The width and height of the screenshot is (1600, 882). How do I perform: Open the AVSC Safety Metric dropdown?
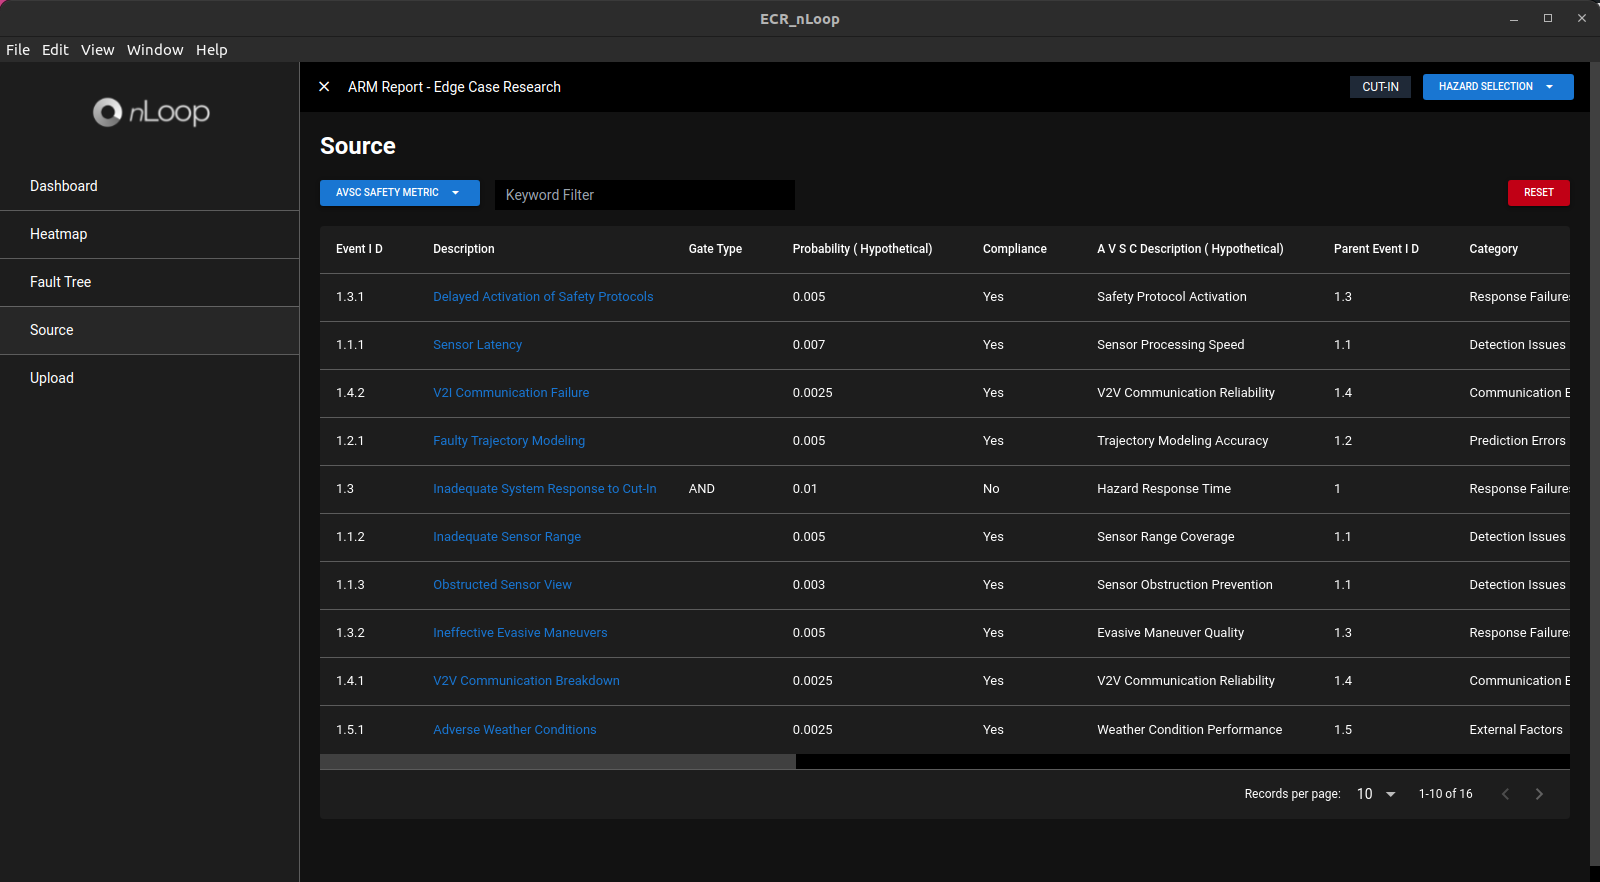click(x=400, y=193)
